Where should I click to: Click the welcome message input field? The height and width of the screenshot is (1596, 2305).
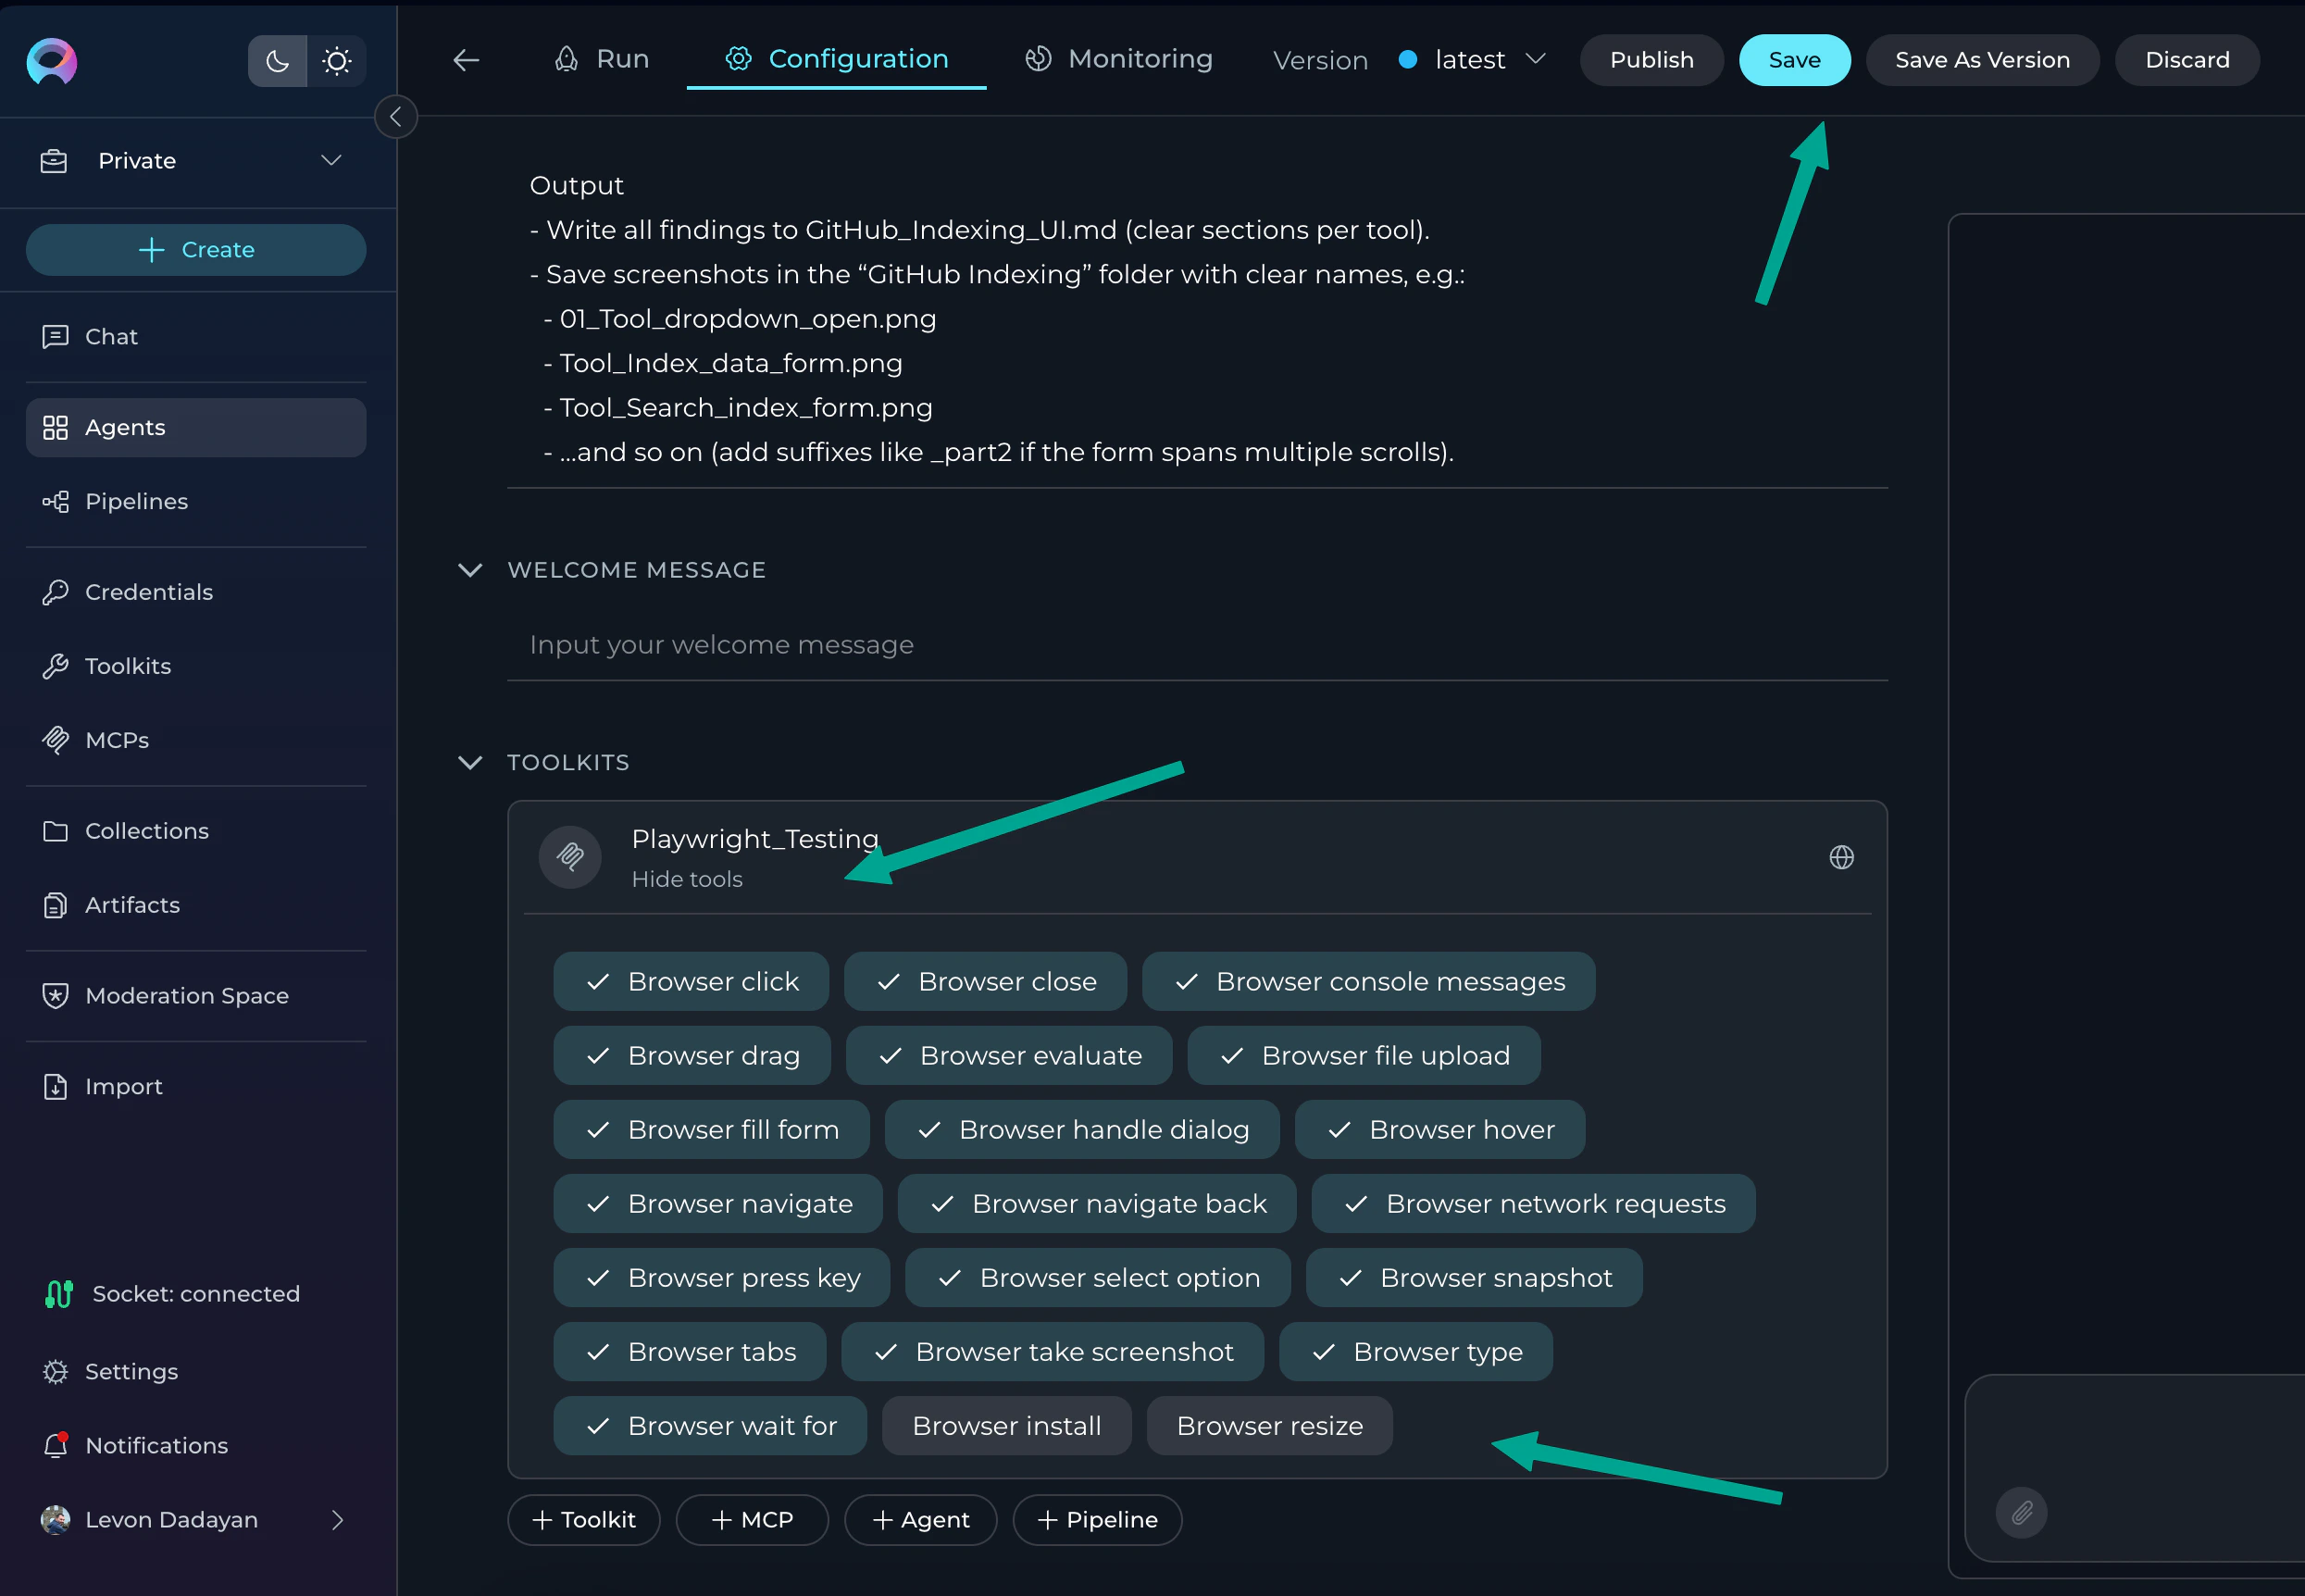1100,645
